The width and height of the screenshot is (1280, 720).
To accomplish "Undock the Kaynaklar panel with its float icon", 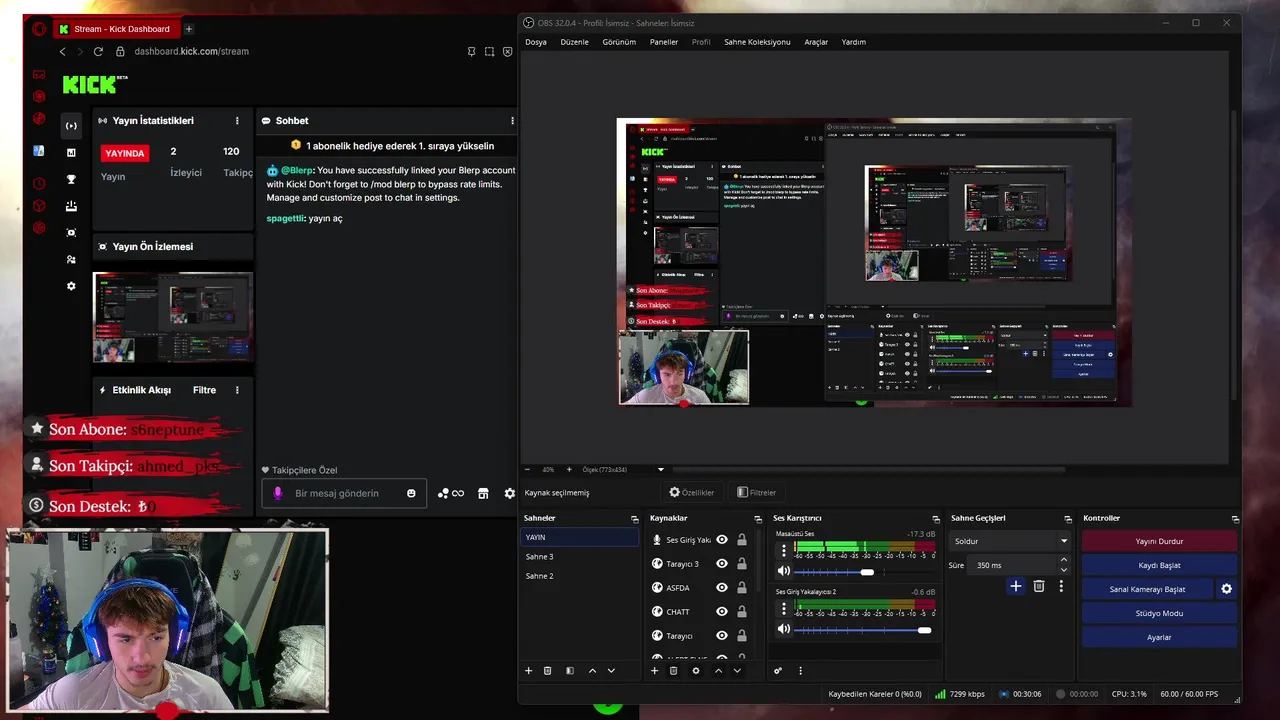I will (760, 519).
